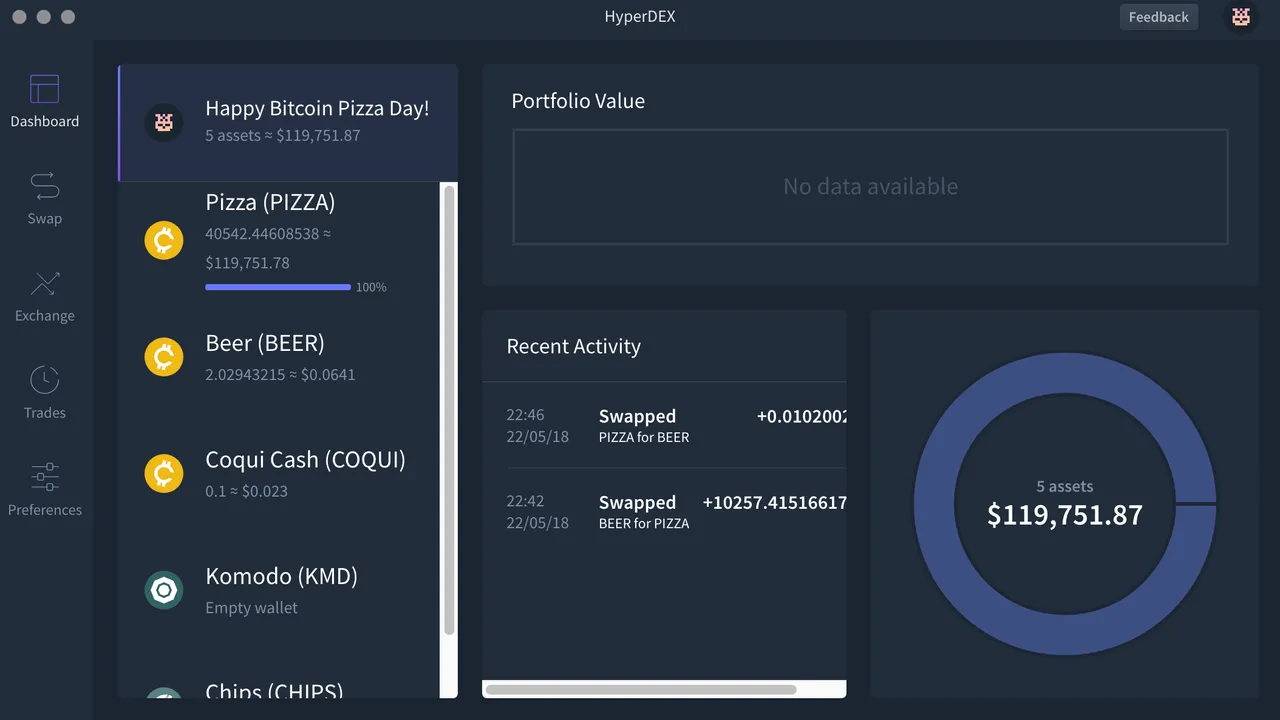This screenshot has height=720, width=1280.
Task: Click the Beer (BEER) coin icon
Action: pos(164,357)
